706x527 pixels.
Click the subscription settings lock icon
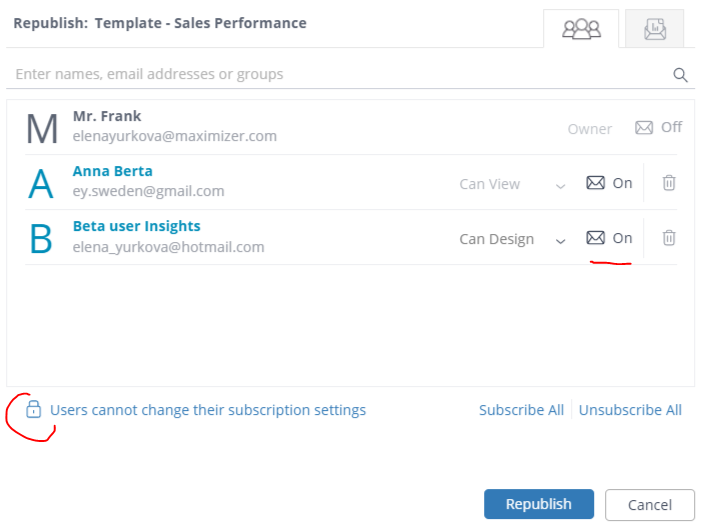[x=33, y=409]
